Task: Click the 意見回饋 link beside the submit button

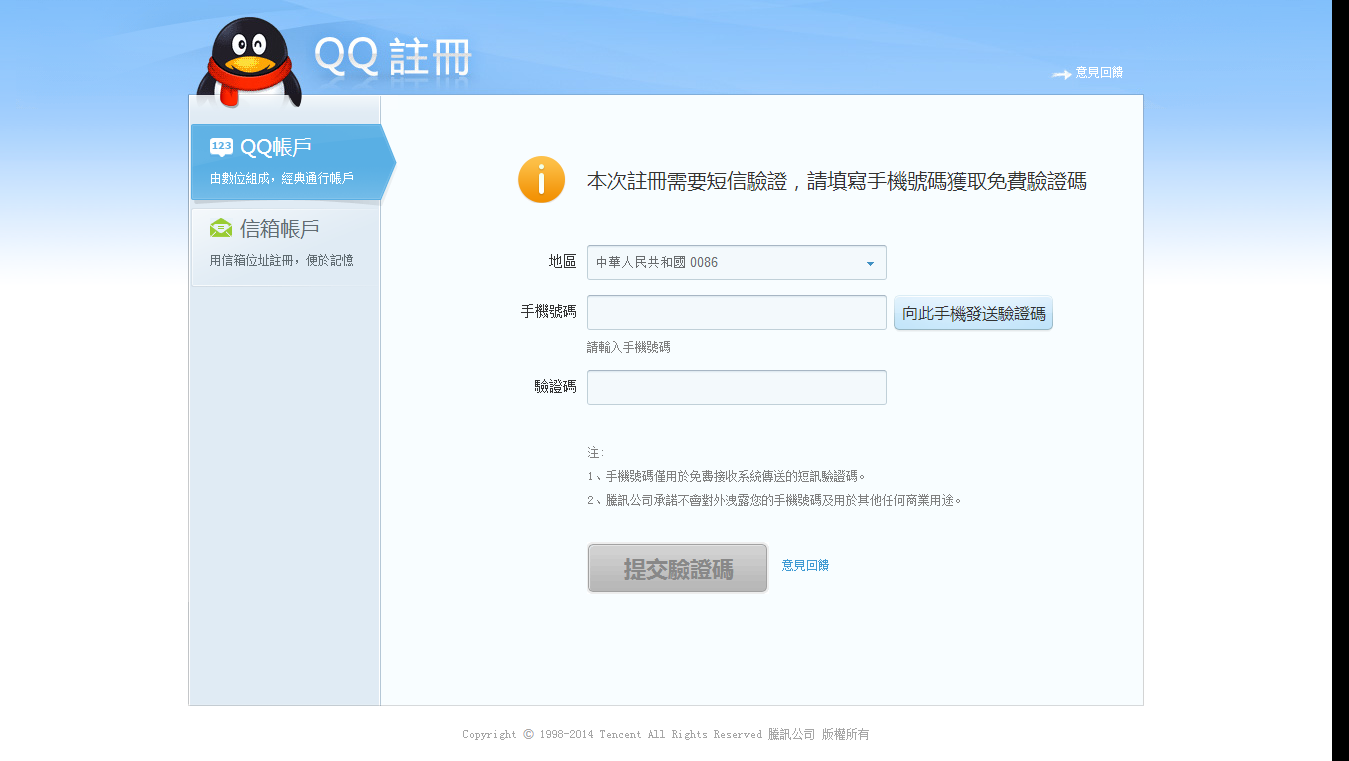Action: [x=805, y=565]
